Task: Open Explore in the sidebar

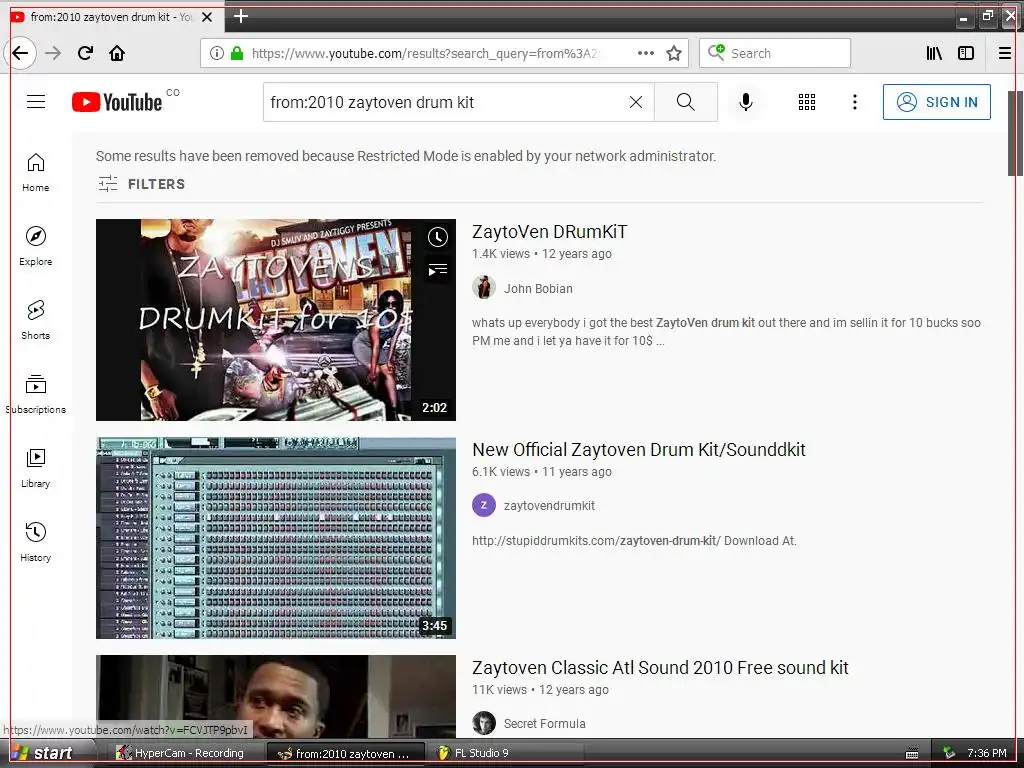Action: click(x=36, y=247)
